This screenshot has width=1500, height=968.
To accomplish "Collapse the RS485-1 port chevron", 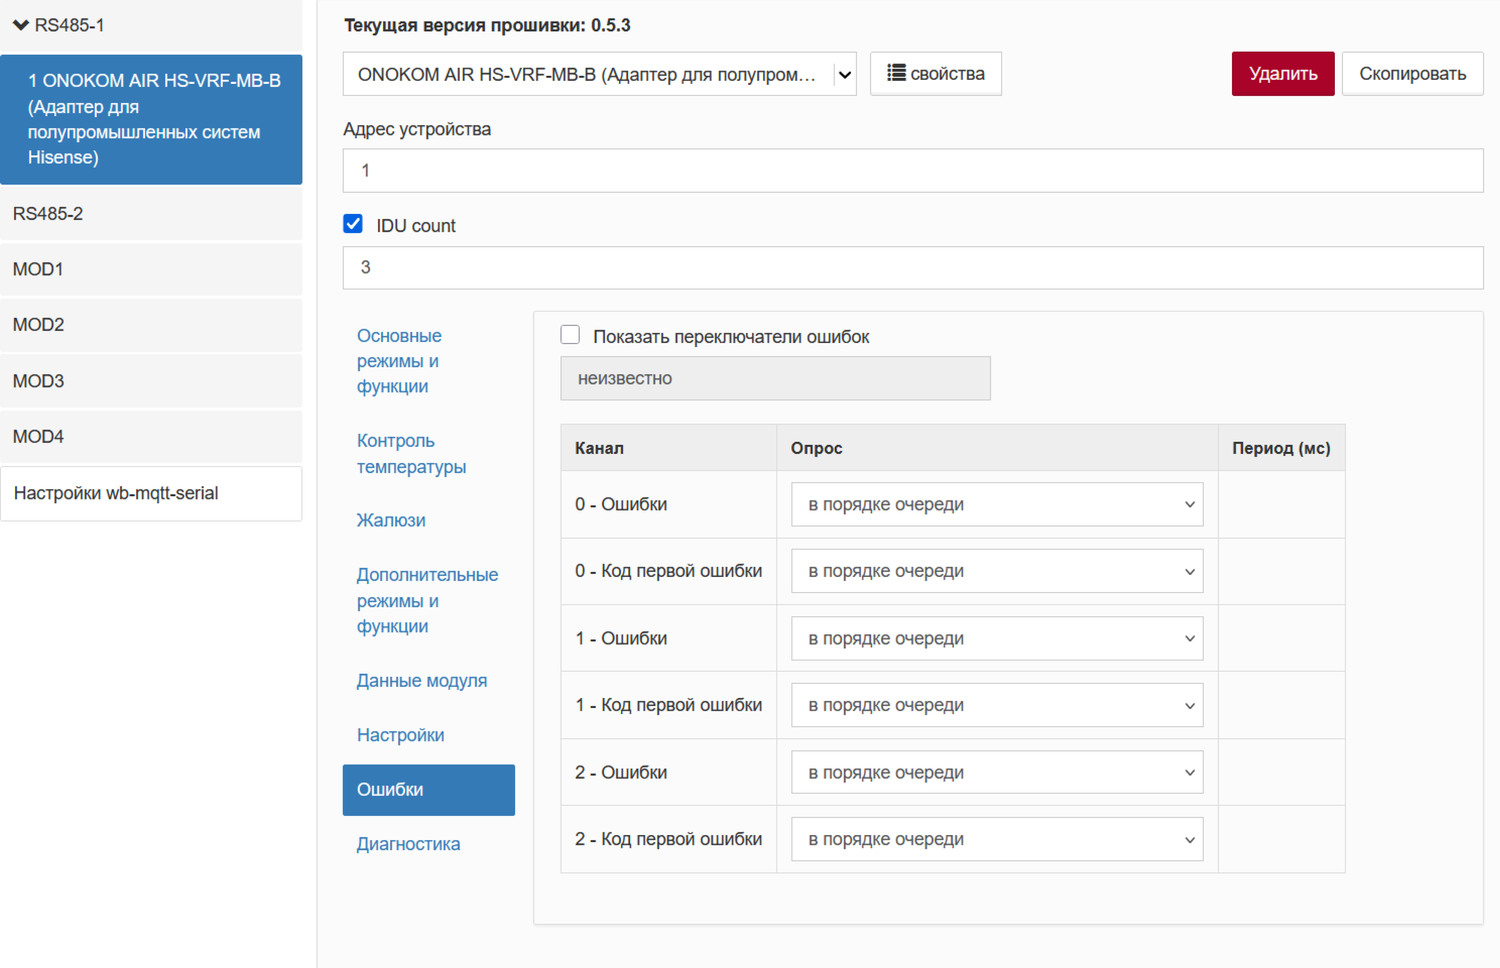I will click(20, 25).
